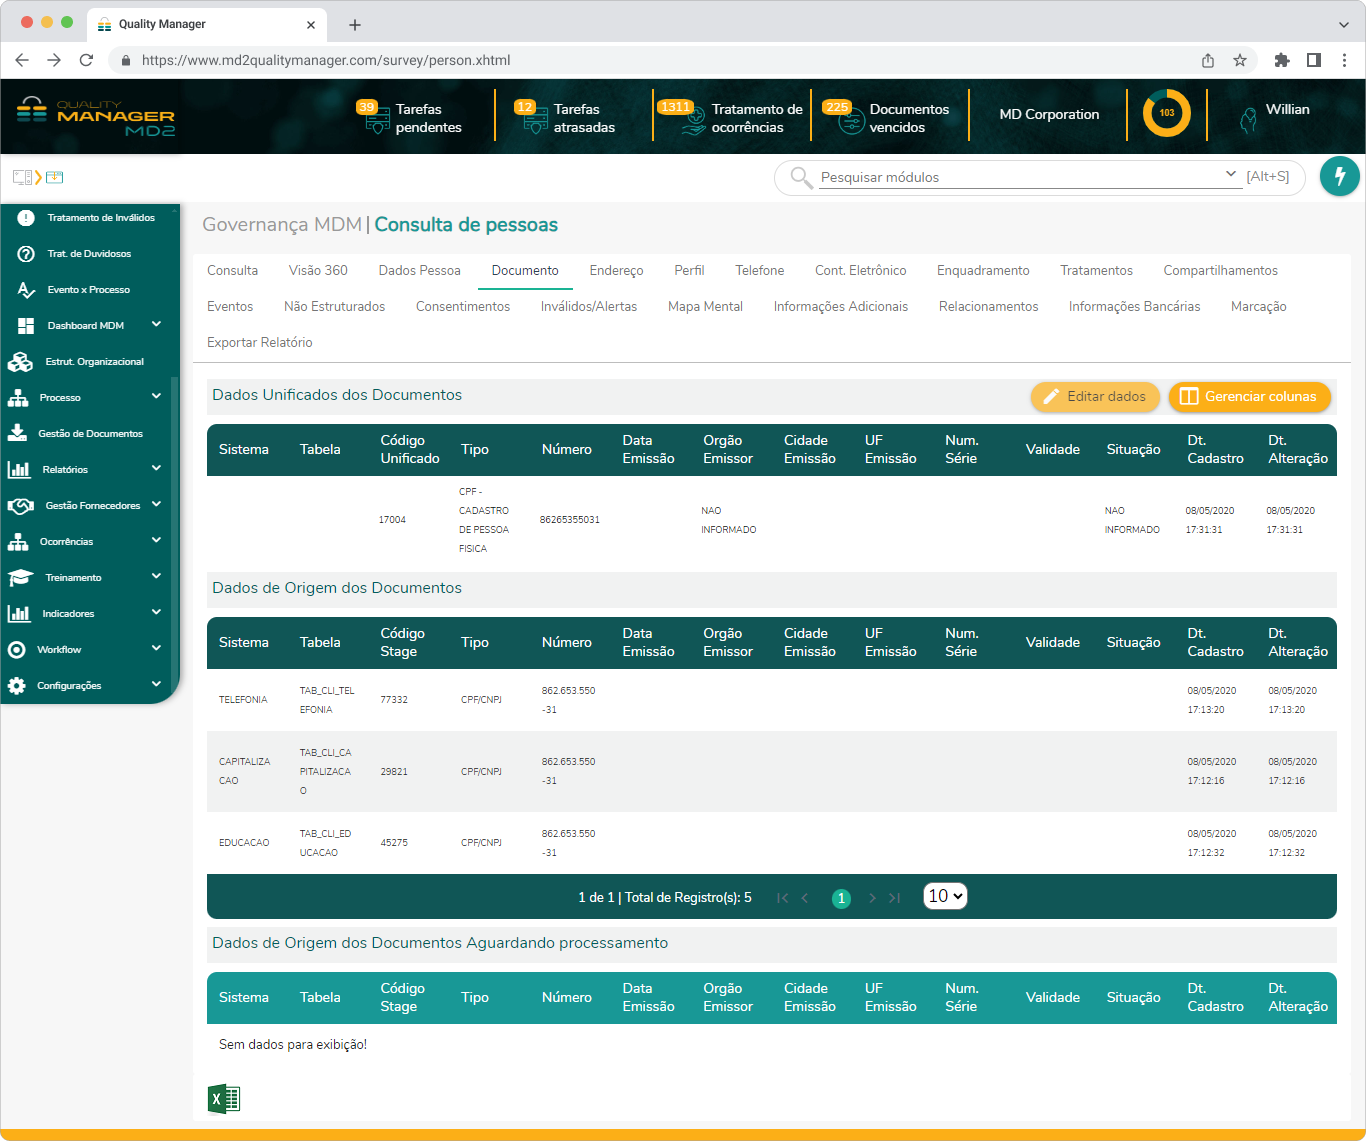Screen dimensions: 1366x1141
Task: Expand the Relatórios sidebar menu
Action: point(156,469)
